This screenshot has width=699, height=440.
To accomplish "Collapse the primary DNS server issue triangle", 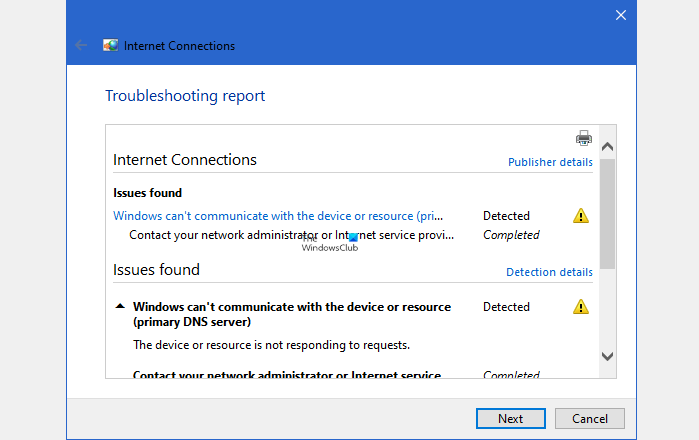I will [120, 307].
